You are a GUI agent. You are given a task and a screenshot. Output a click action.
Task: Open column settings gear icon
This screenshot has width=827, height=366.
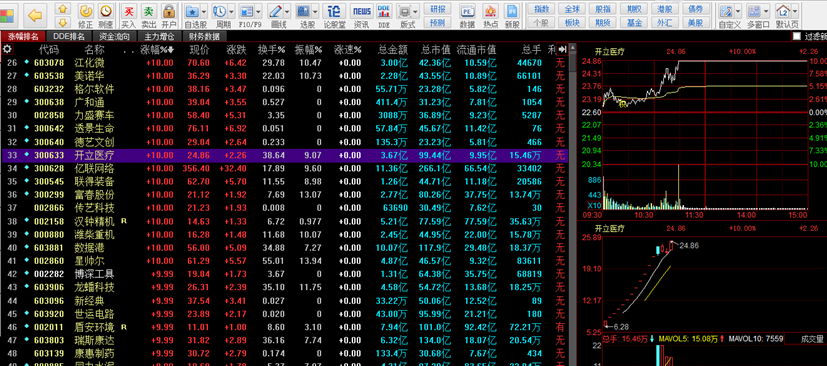[7, 50]
